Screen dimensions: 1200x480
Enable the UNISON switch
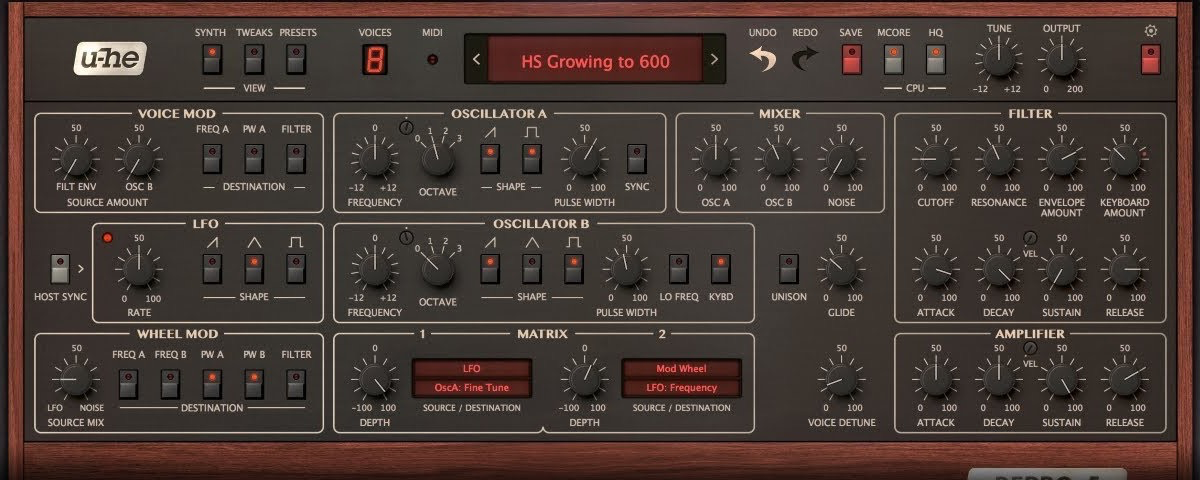(x=788, y=268)
